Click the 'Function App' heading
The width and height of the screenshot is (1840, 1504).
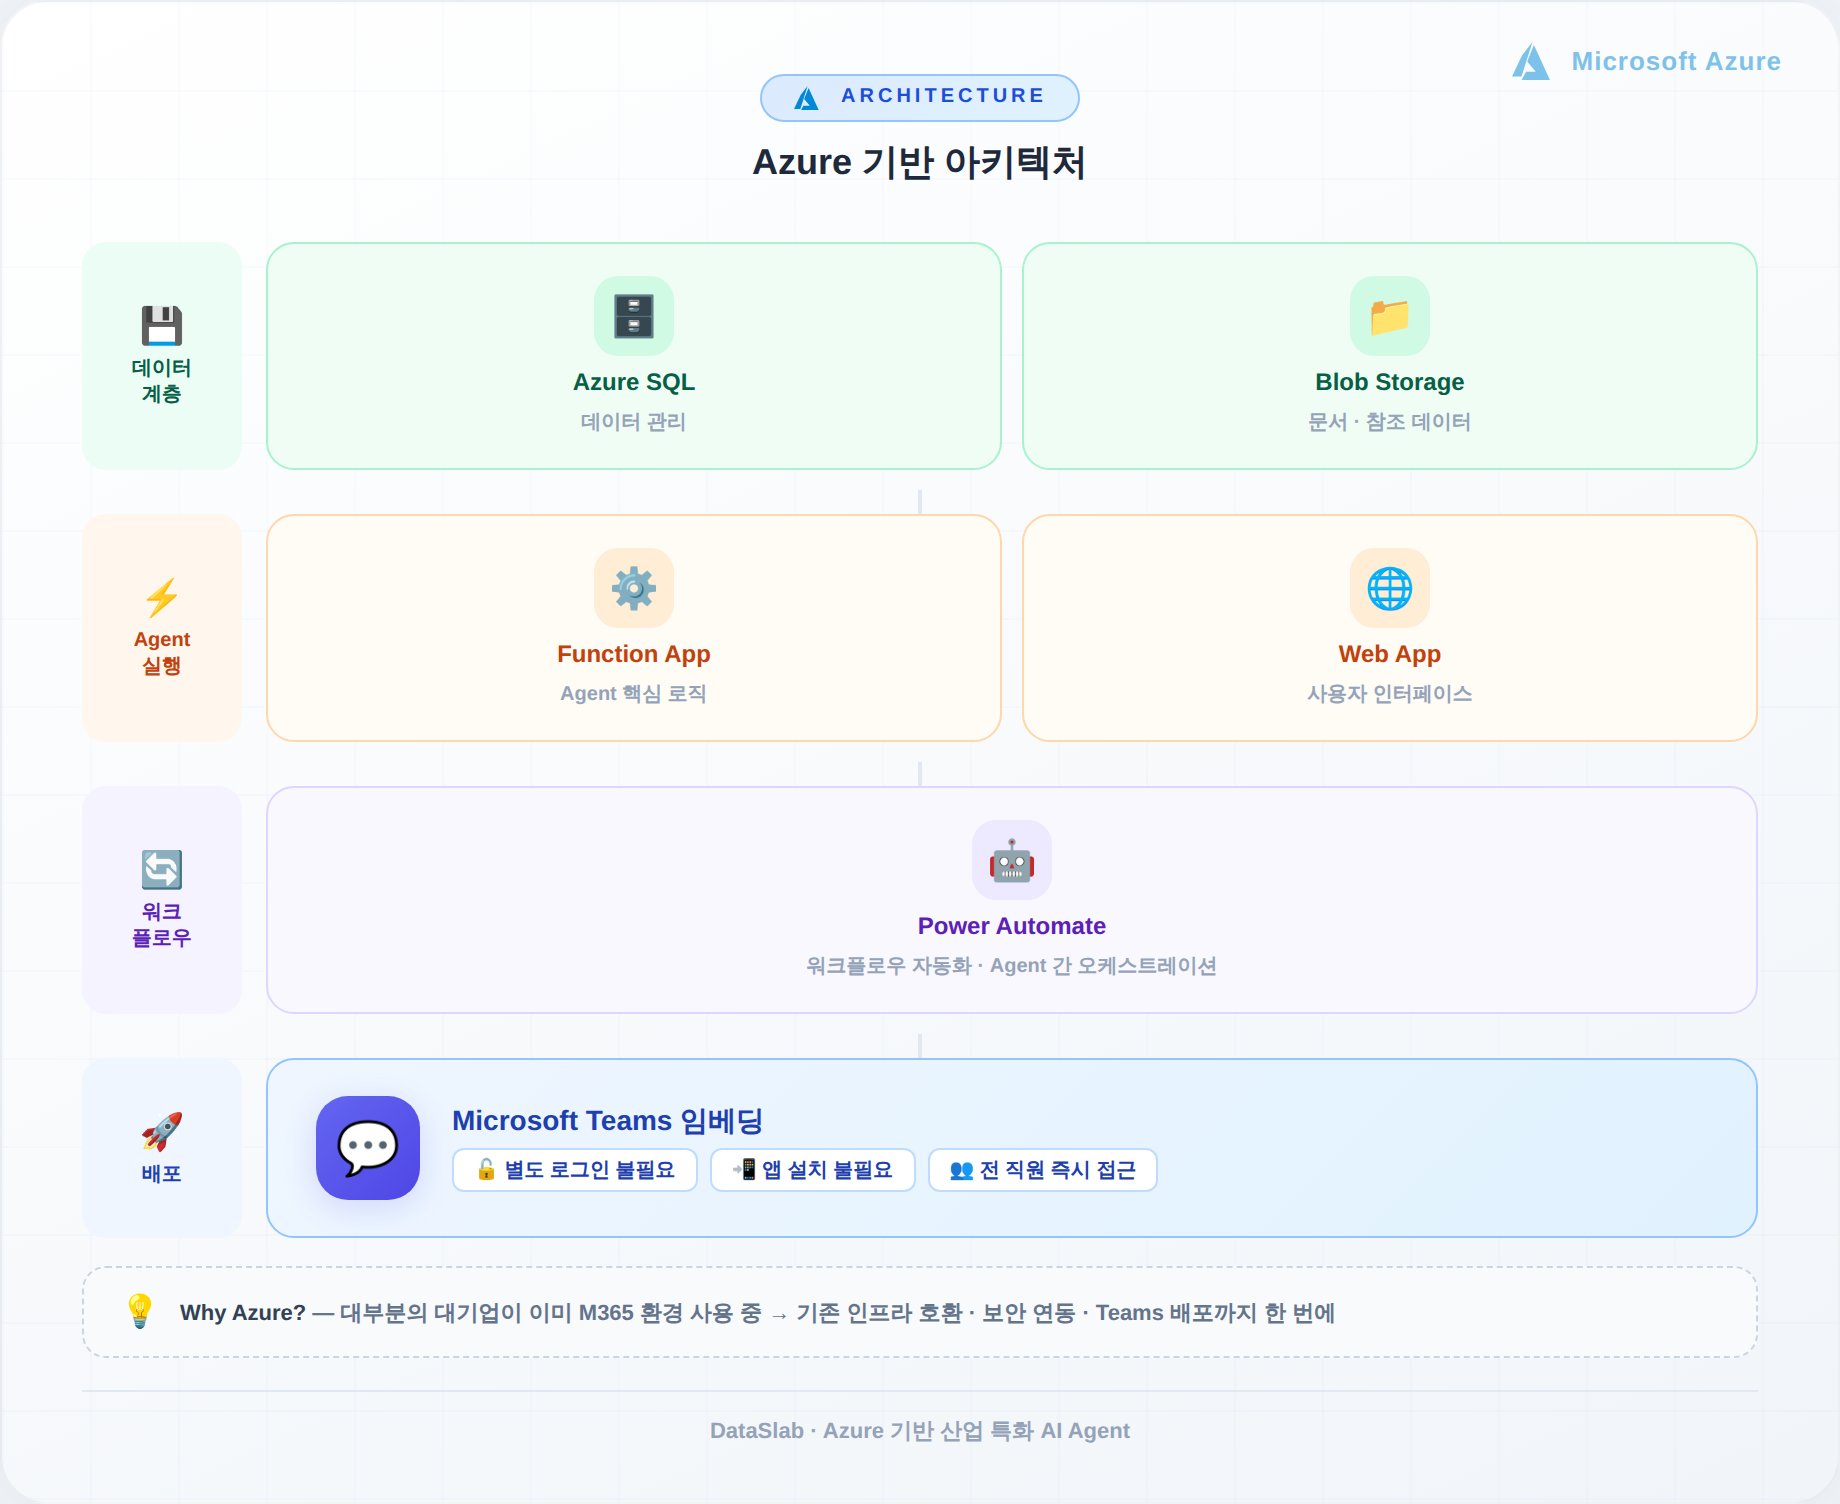[x=634, y=654]
